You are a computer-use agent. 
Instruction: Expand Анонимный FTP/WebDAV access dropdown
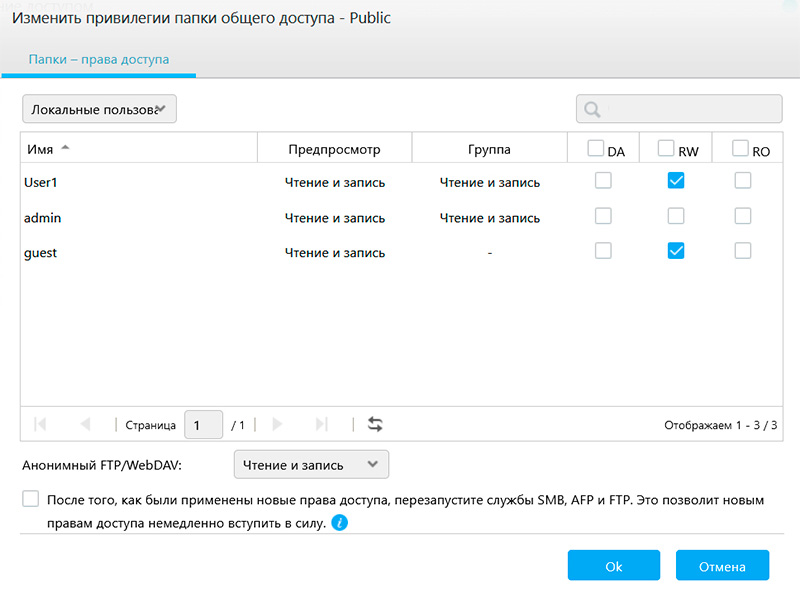(x=310, y=465)
